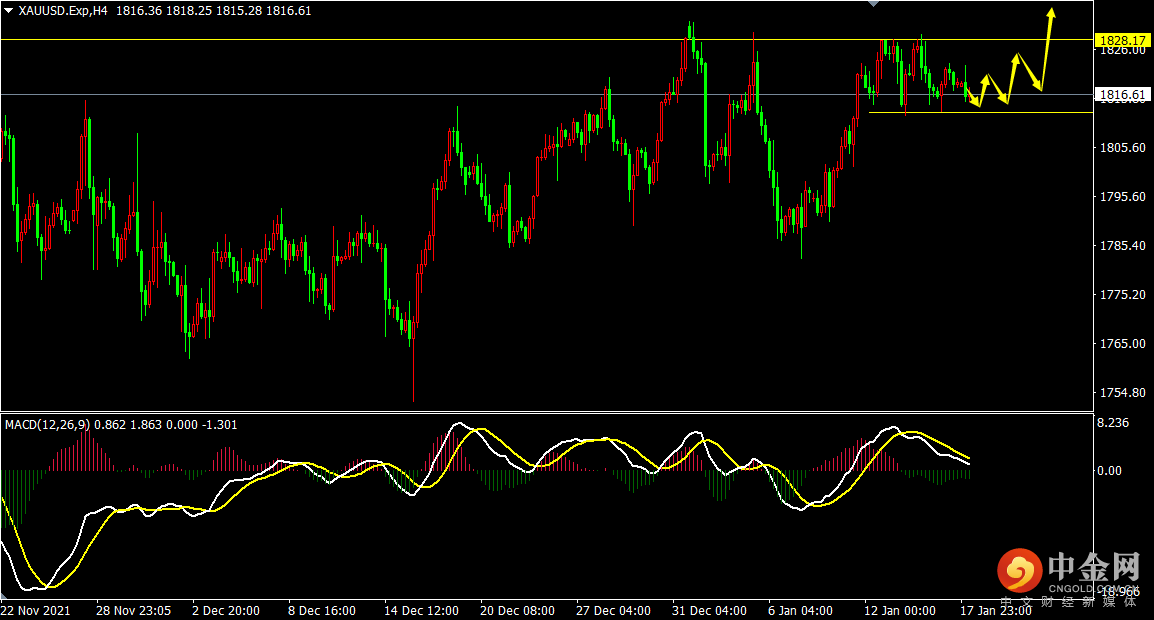
Task: Click the 1805.60 price axis value
Action: coord(1122,148)
